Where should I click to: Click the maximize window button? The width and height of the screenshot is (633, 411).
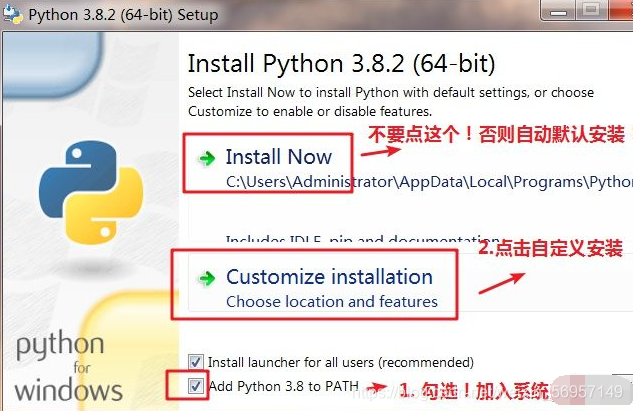591,10
